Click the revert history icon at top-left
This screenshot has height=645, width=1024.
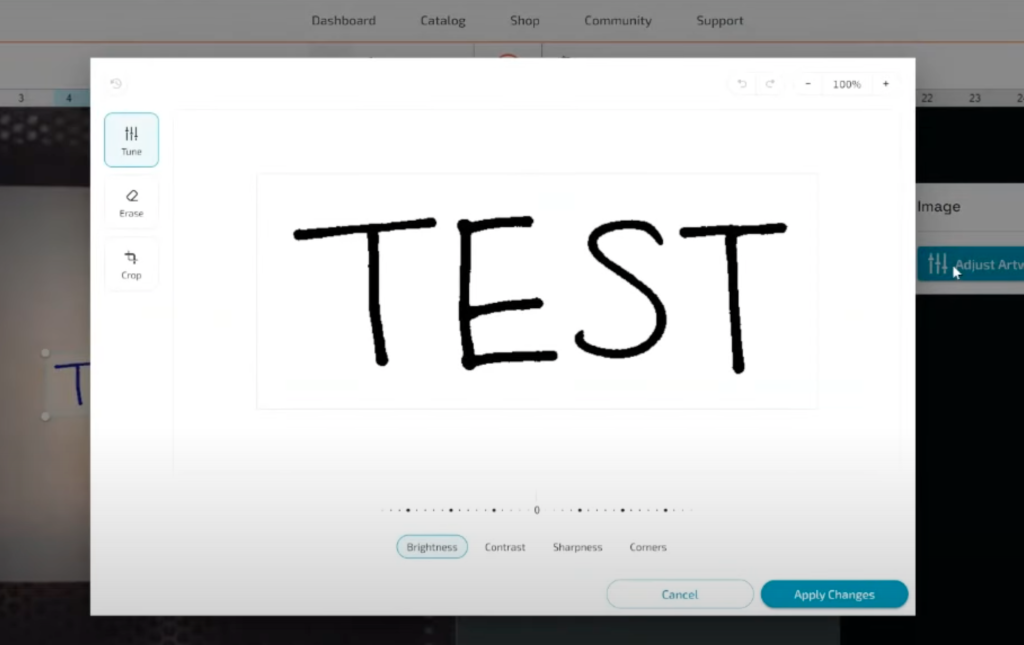[x=116, y=84]
